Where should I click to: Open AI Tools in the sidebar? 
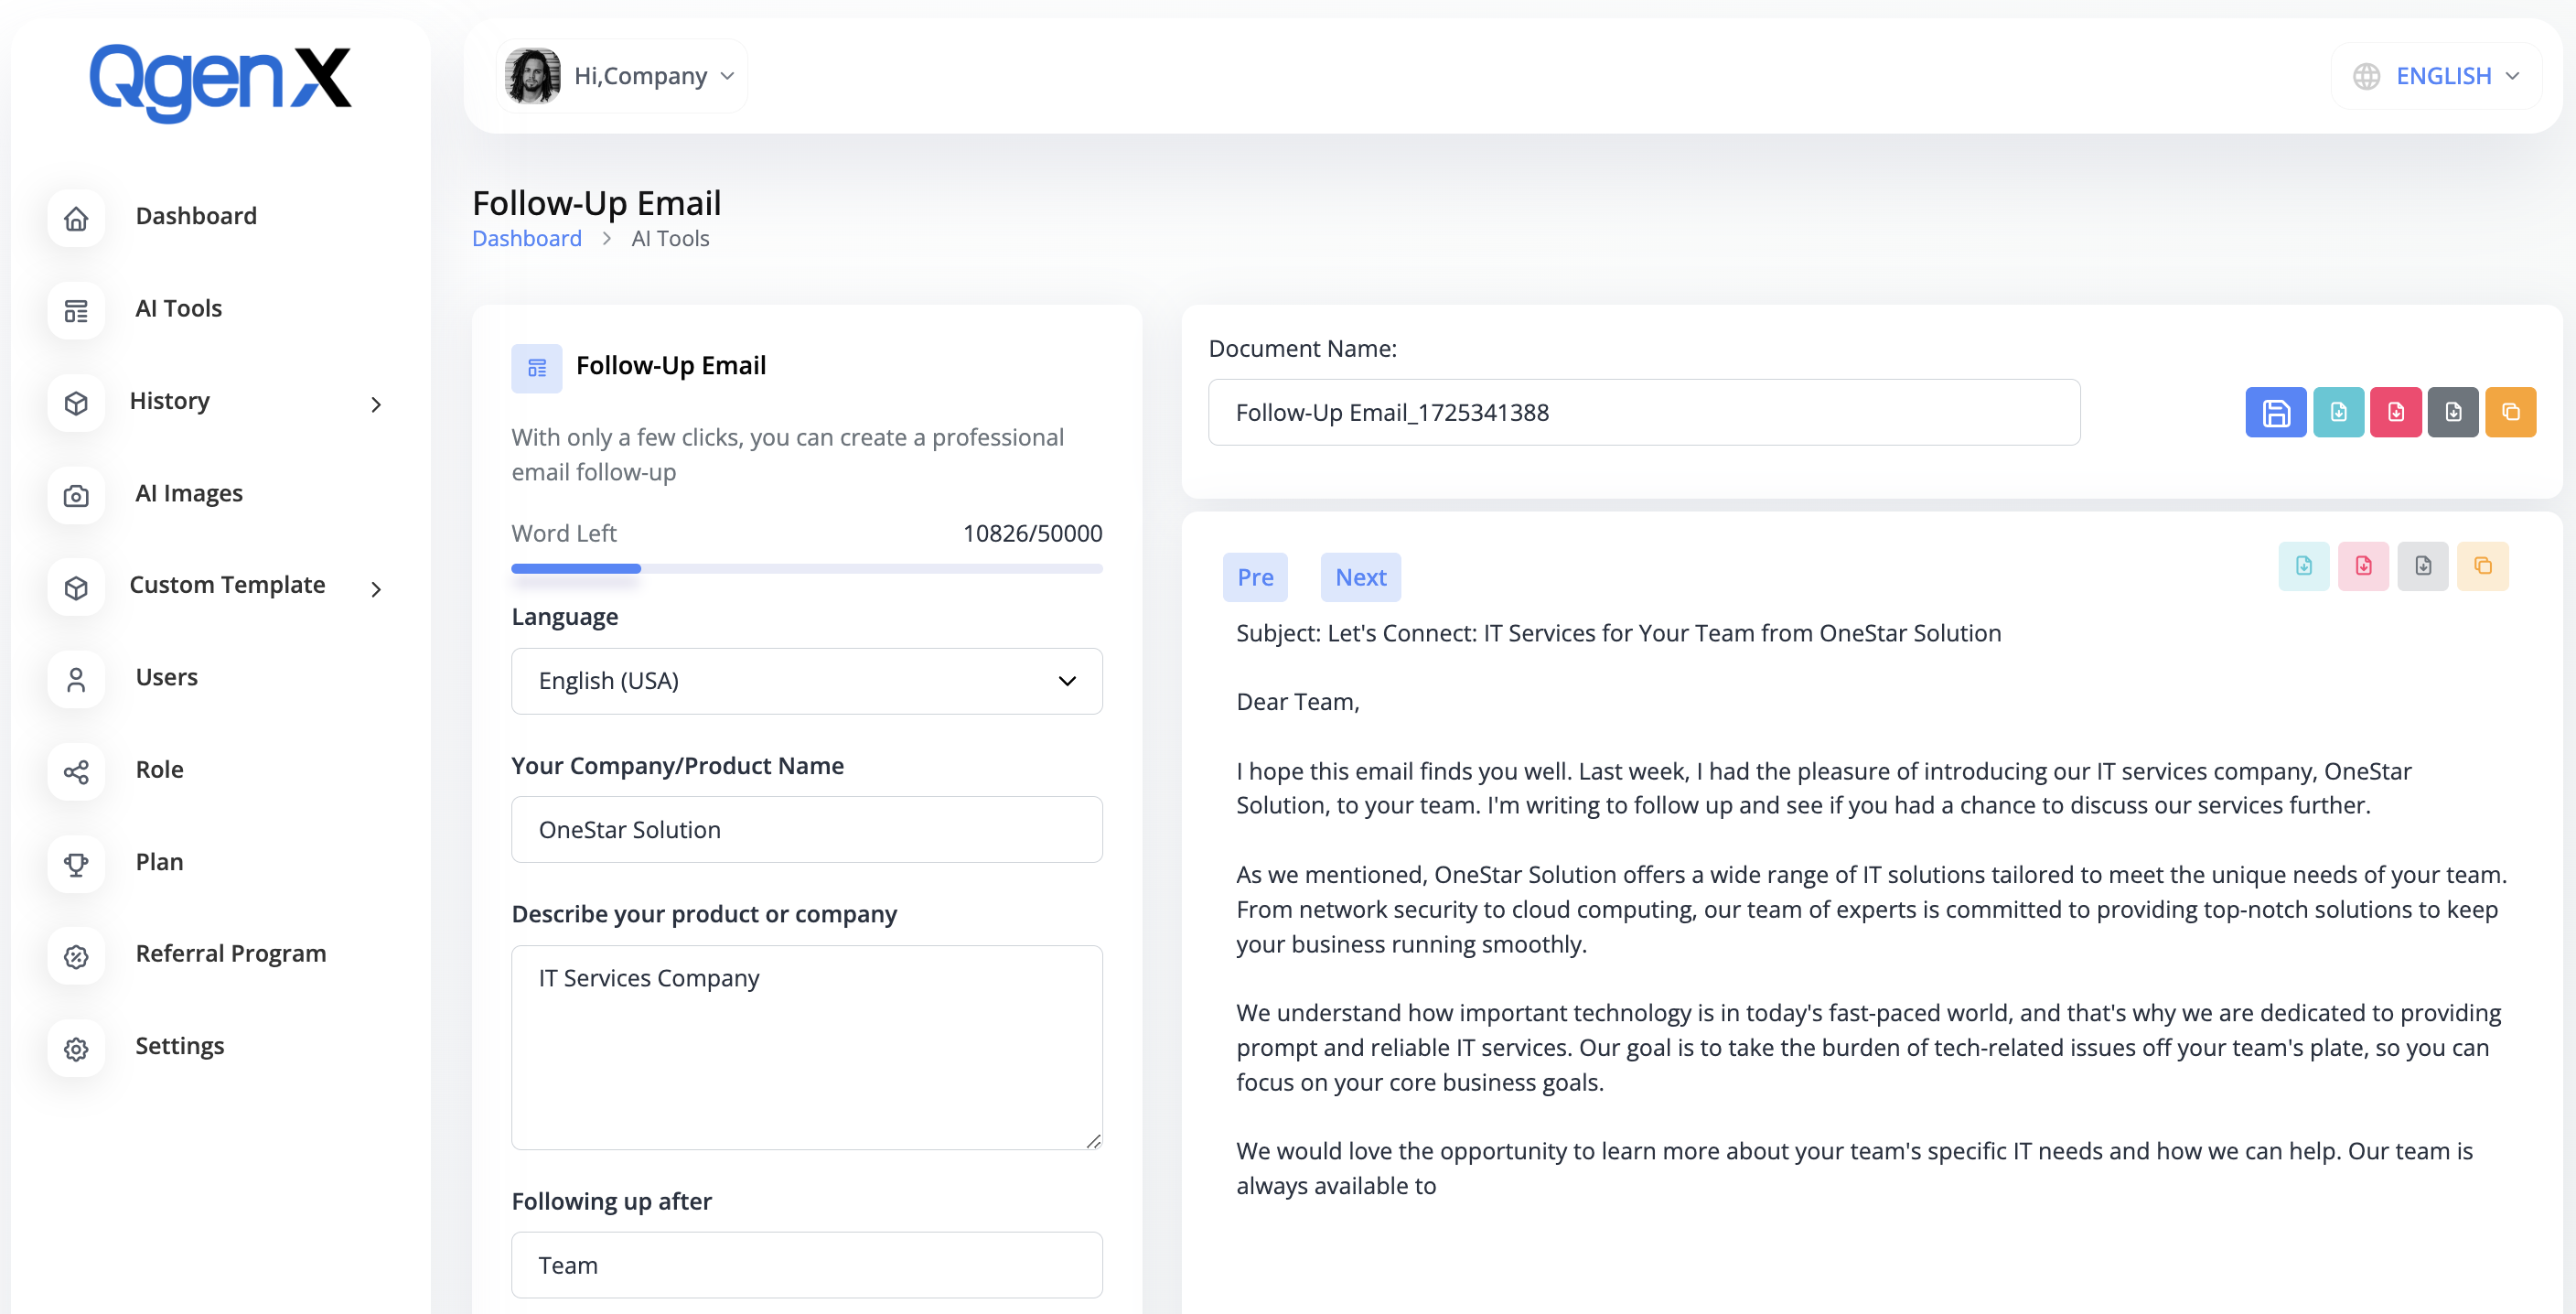pos(179,308)
